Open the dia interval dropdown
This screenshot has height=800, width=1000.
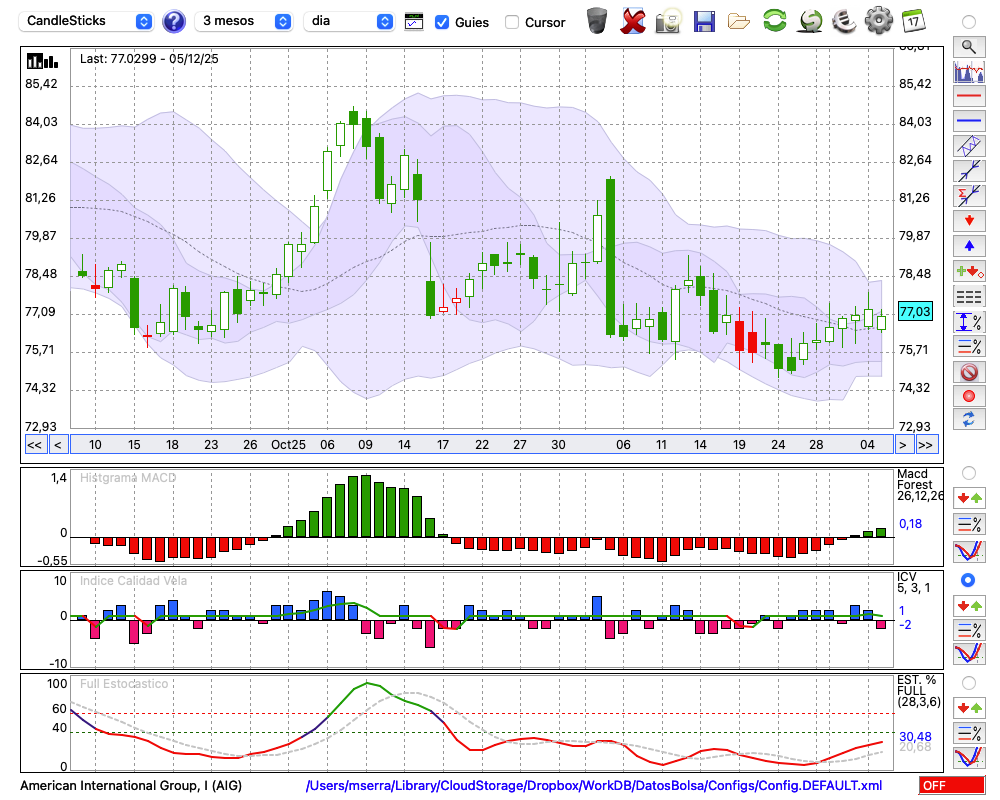pos(349,21)
